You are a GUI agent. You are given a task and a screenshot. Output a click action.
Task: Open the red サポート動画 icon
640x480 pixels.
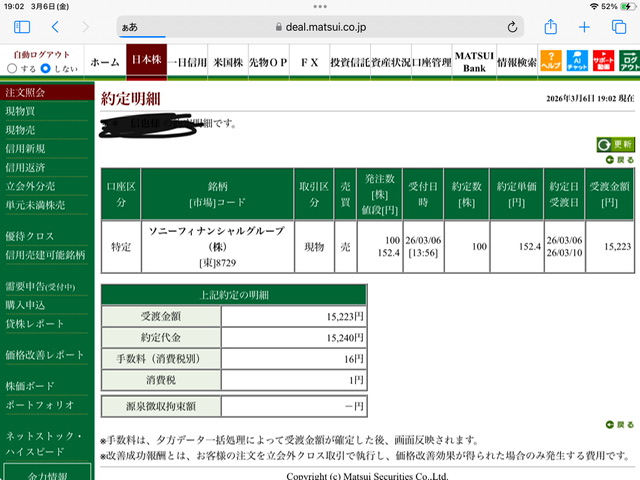tap(603, 61)
